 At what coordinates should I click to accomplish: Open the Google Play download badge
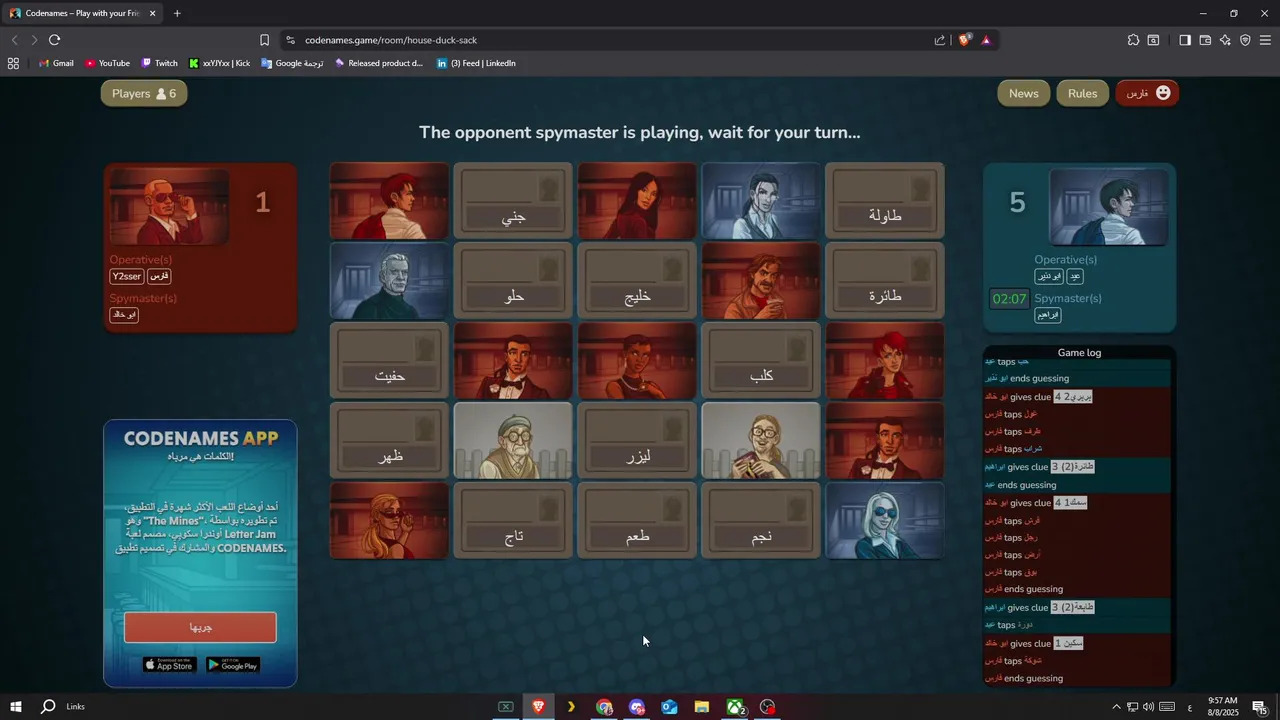tap(233, 665)
